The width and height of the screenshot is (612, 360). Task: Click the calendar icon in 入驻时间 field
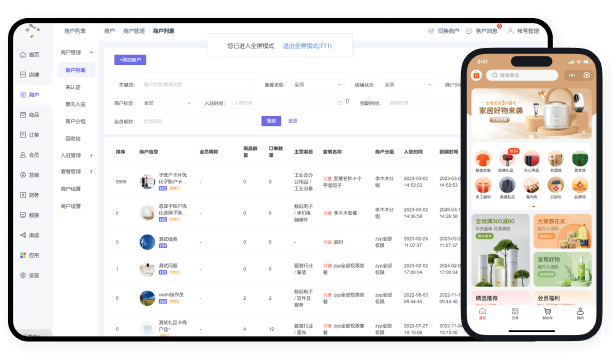click(339, 103)
